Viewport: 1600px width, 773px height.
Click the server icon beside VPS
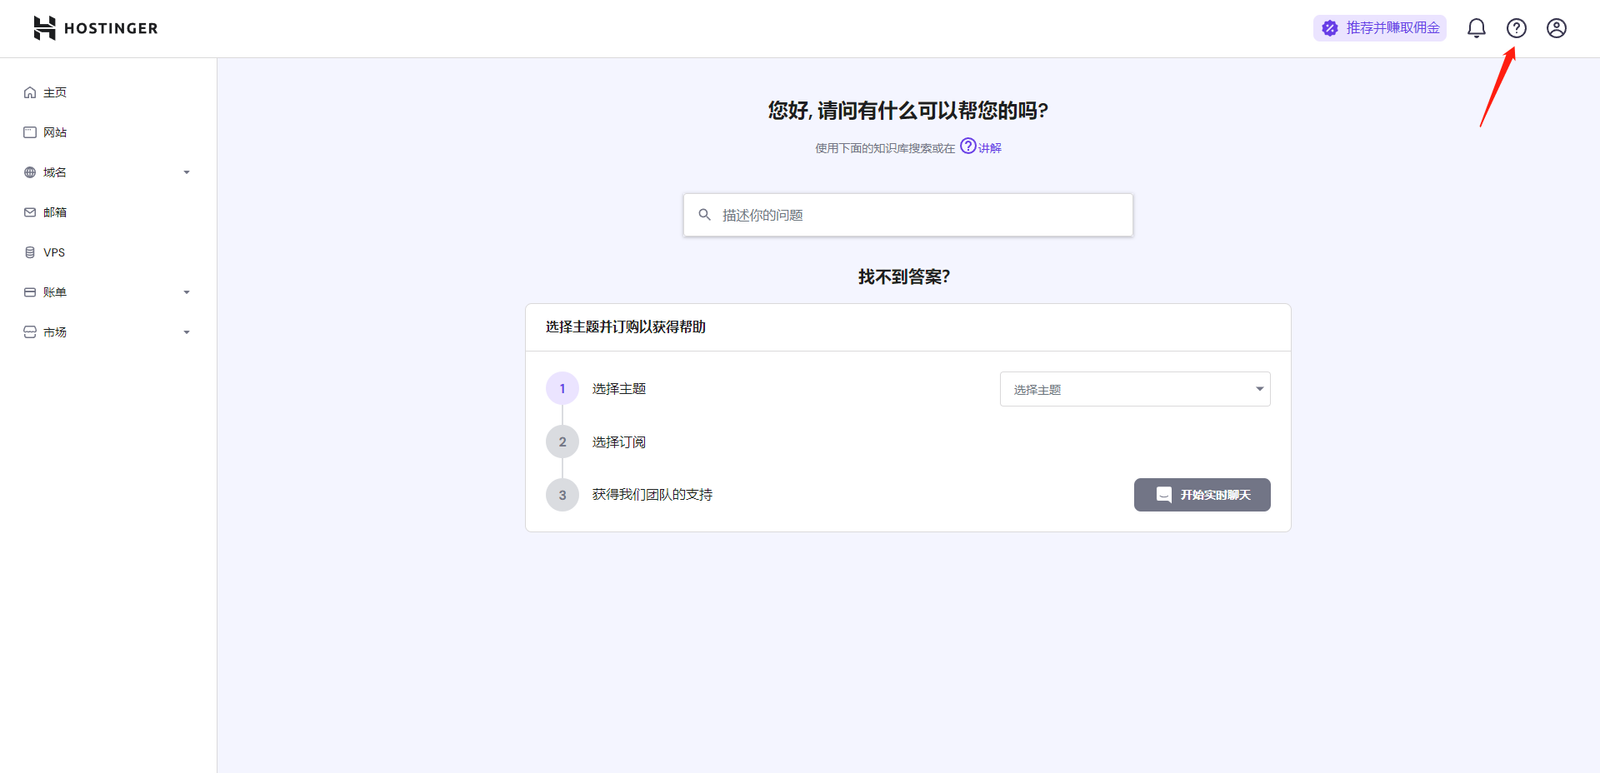click(x=30, y=252)
